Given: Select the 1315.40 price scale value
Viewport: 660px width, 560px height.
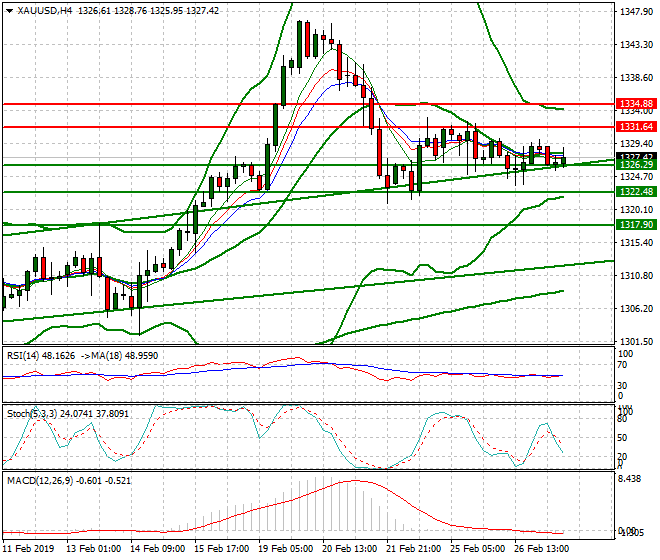Looking at the screenshot, I should point(636,243).
